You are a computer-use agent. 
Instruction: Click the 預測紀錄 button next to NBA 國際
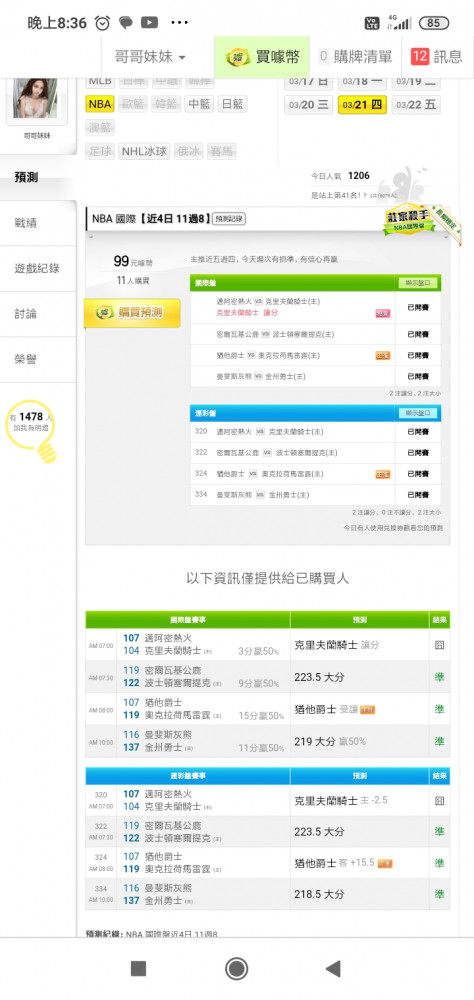click(229, 219)
